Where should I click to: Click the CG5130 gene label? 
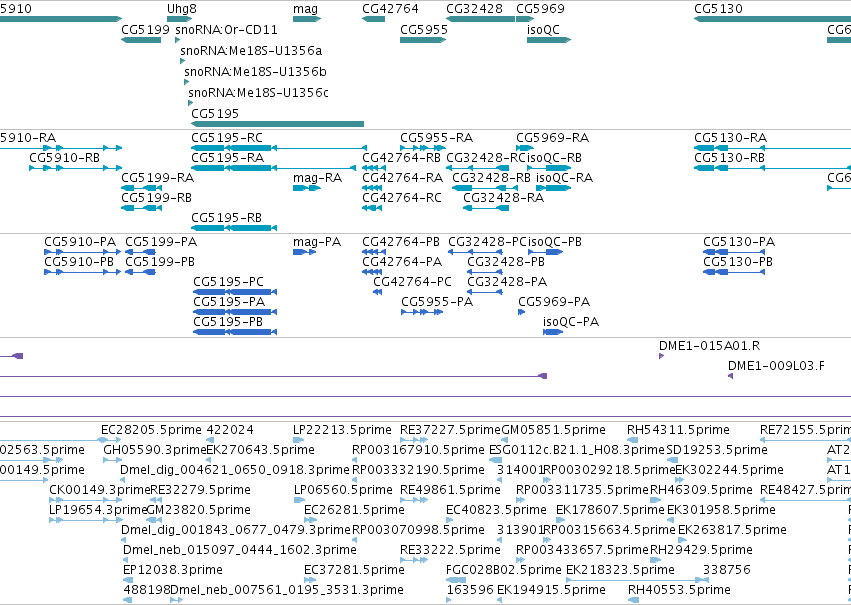coord(718,9)
